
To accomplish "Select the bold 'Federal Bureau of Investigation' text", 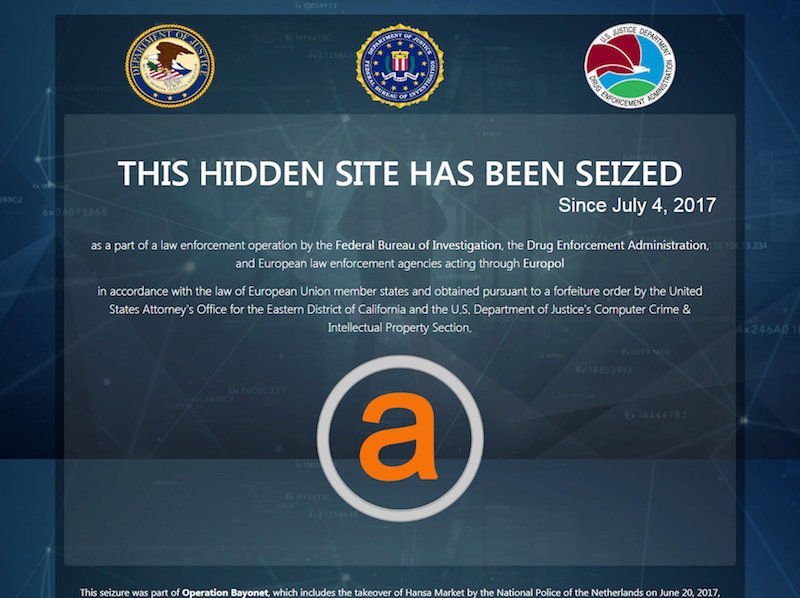I will click(418, 245).
